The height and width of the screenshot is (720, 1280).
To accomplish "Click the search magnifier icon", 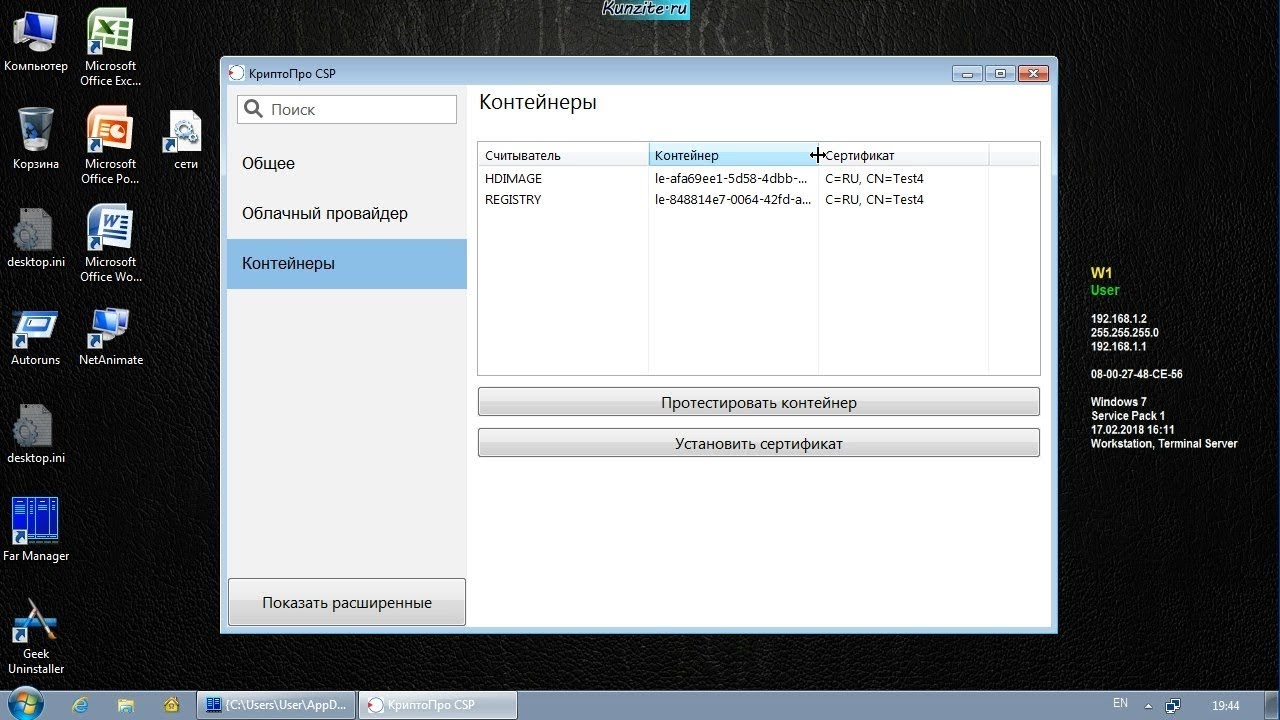I will pyautogui.click(x=254, y=109).
